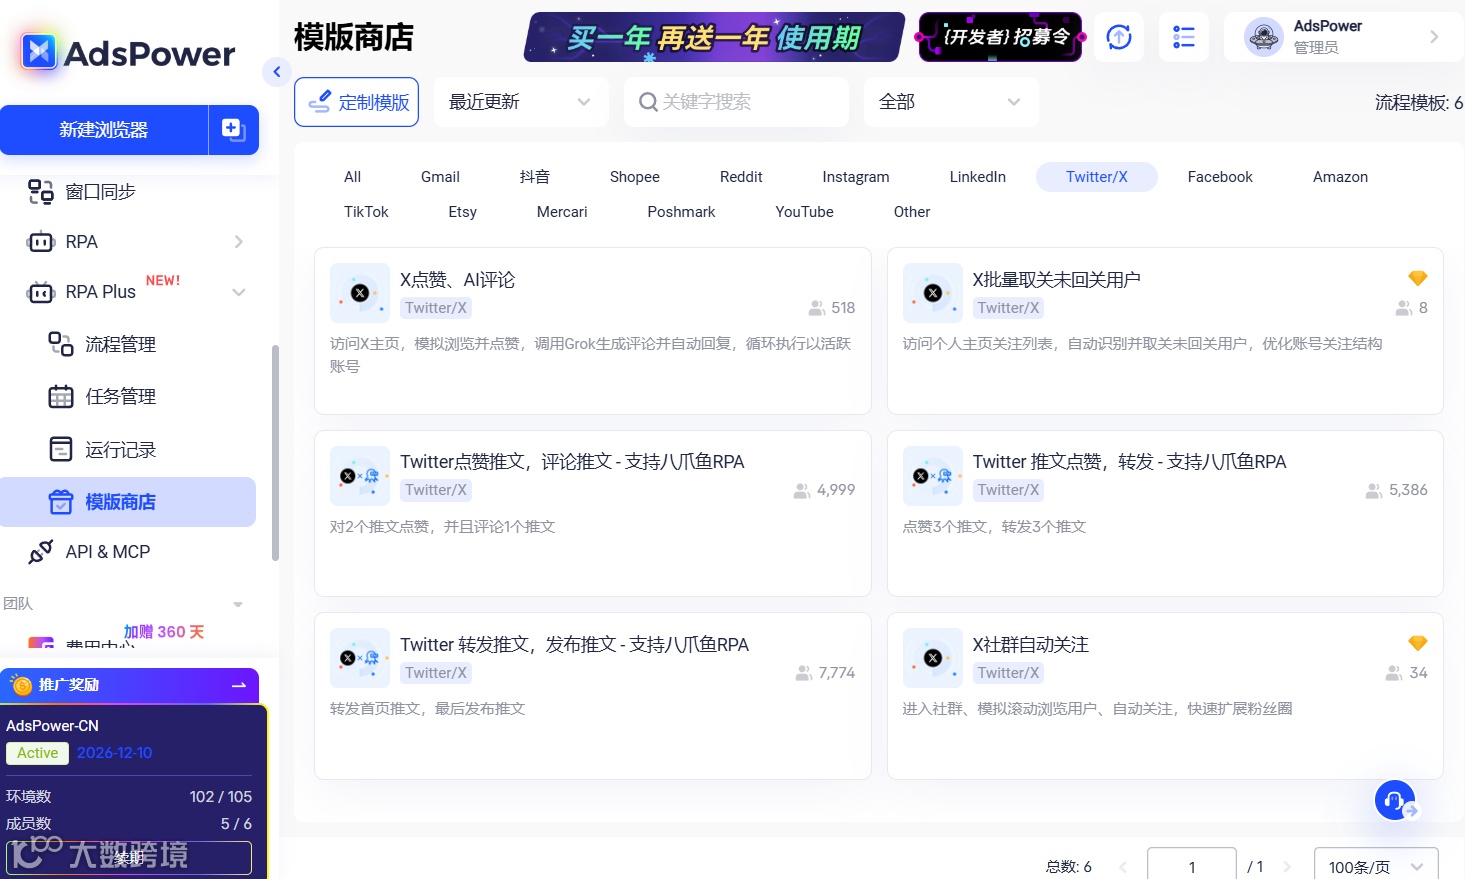This screenshot has width=1465, height=879.
Task: Switch to the Etsy category tab
Action: [463, 212]
